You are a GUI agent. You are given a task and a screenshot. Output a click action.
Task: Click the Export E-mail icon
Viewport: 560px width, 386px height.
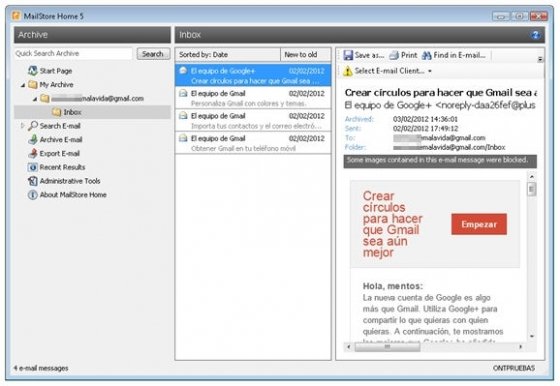point(33,154)
